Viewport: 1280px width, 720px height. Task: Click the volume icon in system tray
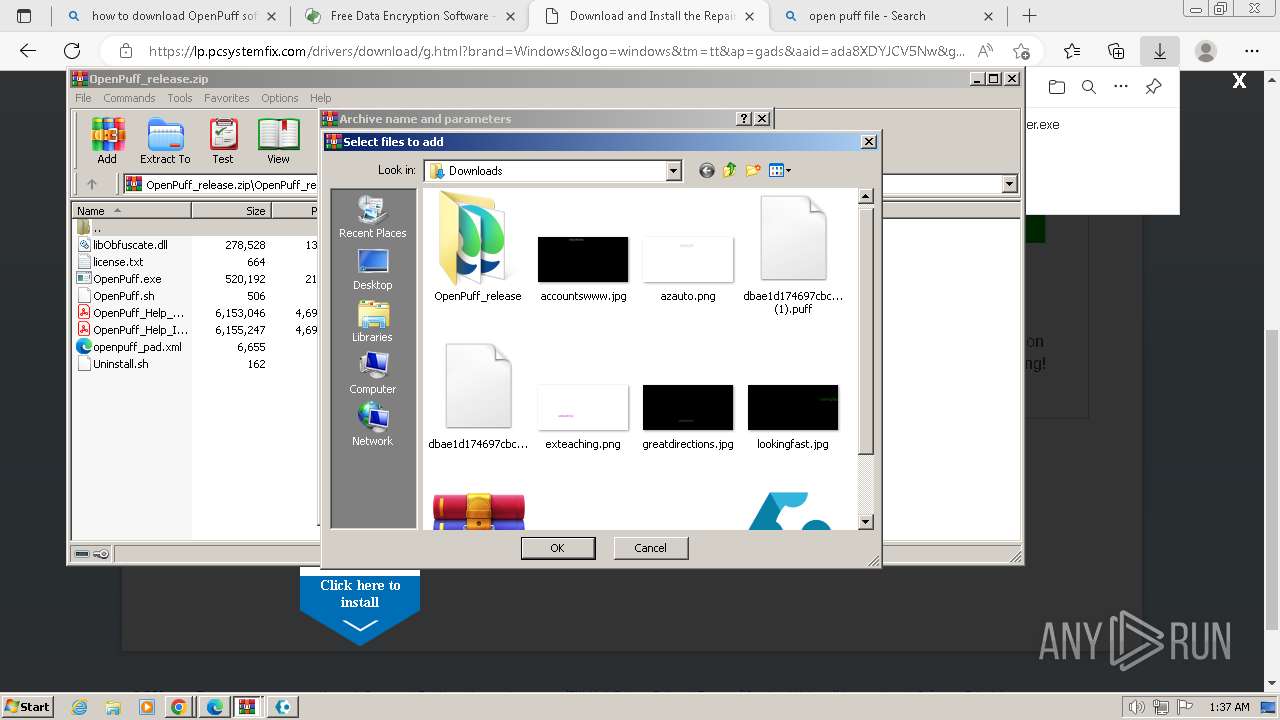tap(1136, 707)
